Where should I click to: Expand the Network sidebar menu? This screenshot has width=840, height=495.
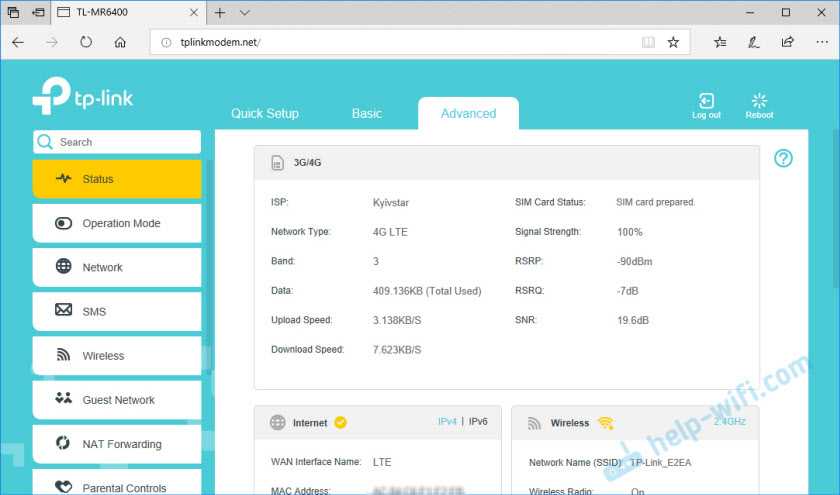point(116,268)
